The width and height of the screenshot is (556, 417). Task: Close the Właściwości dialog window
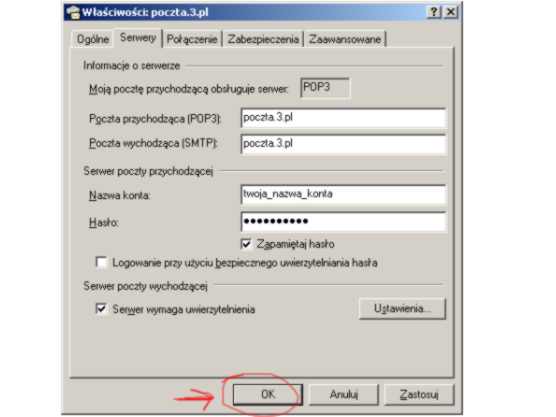(450, 12)
